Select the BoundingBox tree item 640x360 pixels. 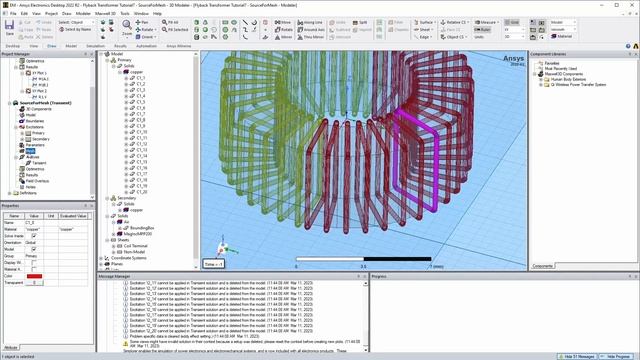click(x=142, y=228)
